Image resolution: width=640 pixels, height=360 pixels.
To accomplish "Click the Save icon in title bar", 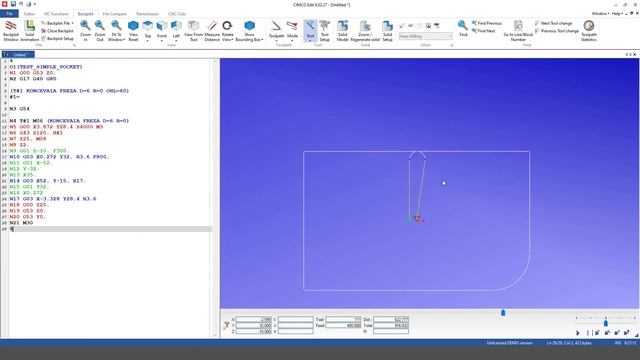I will point(13,4).
